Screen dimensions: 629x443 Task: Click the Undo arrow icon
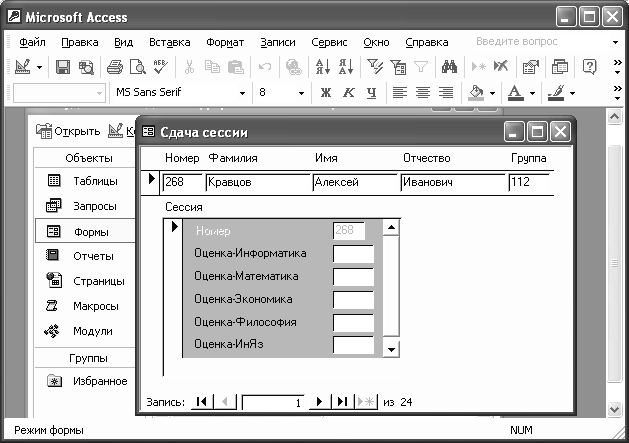click(265, 67)
